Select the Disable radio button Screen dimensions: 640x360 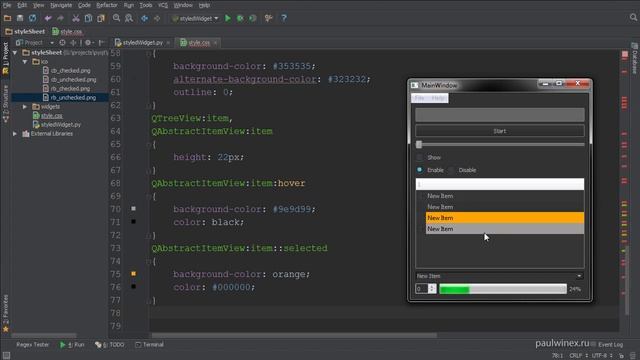pos(451,170)
